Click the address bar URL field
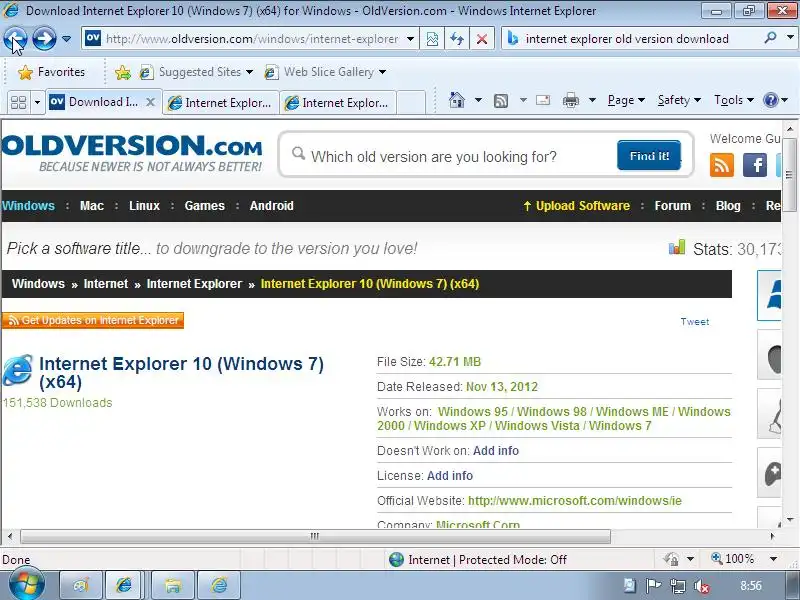The image size is (800, 600). coord(252,39)
